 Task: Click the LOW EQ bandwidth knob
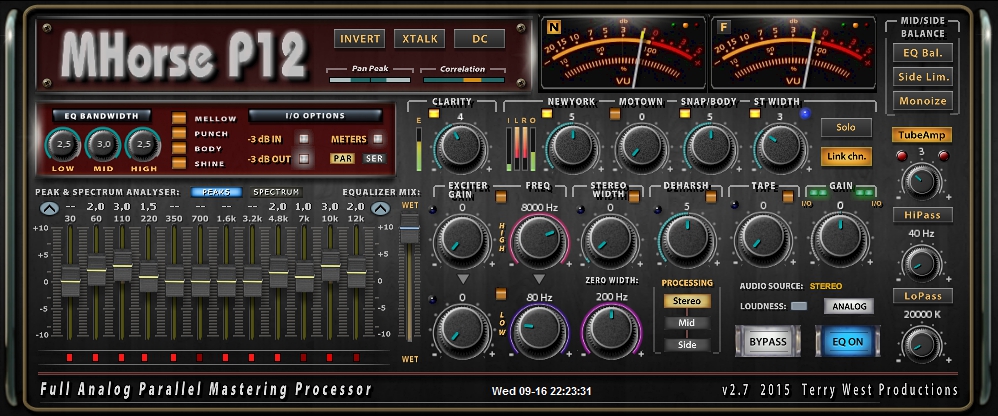pos(63,145)
